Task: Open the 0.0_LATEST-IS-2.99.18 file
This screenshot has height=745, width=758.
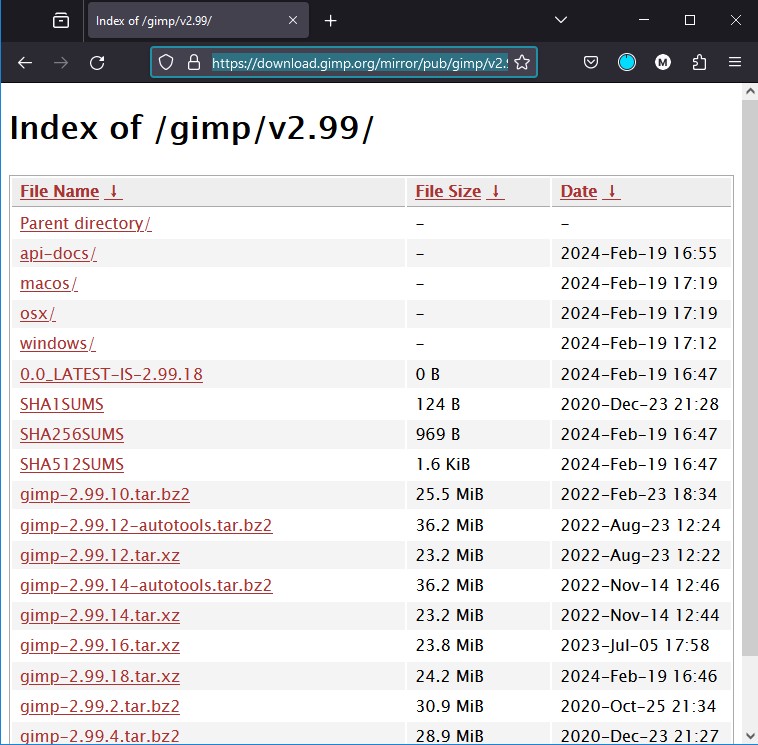Action: (111, 374)
